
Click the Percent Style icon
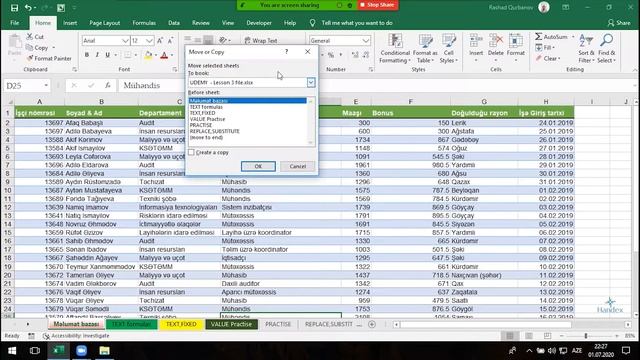(x=331, y=55)
